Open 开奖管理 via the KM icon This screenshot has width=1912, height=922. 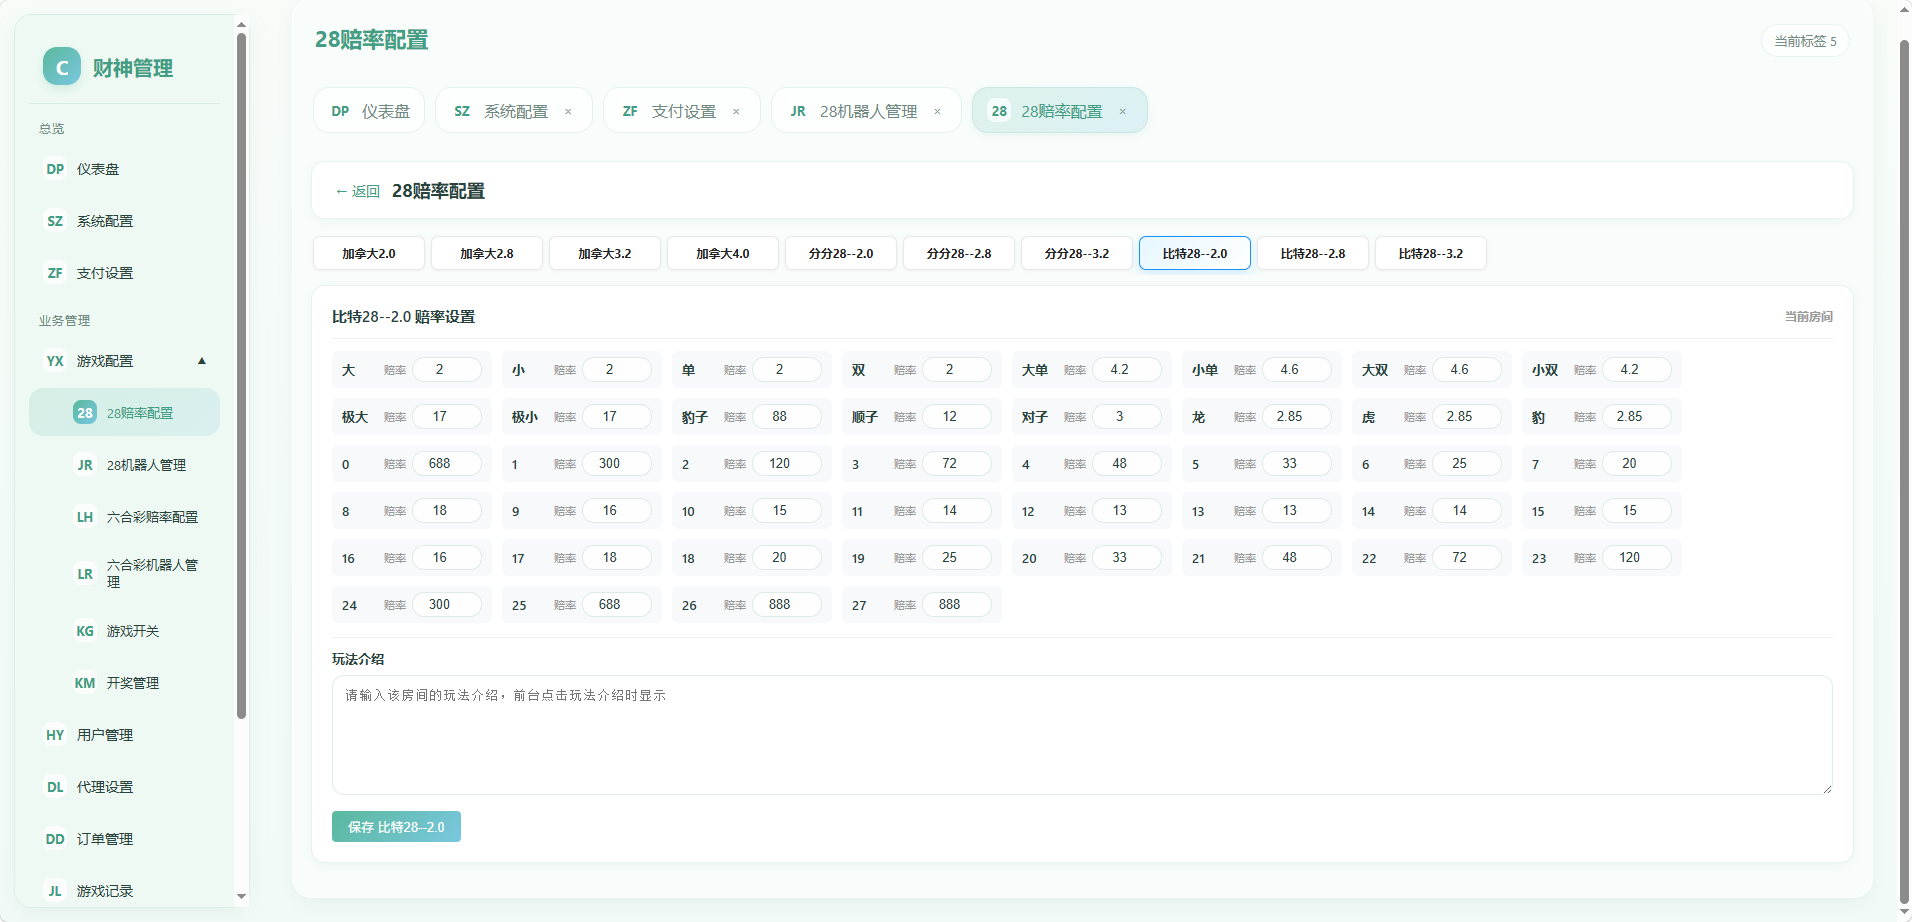pos(85,683)
